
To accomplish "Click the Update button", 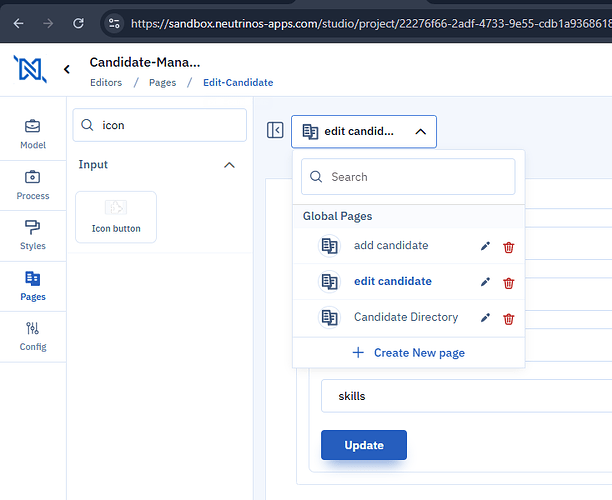I will pos(364,445).
